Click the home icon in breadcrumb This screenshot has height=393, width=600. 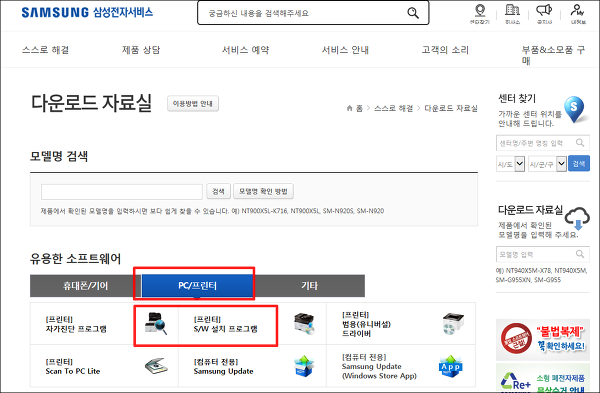(349, 108)
